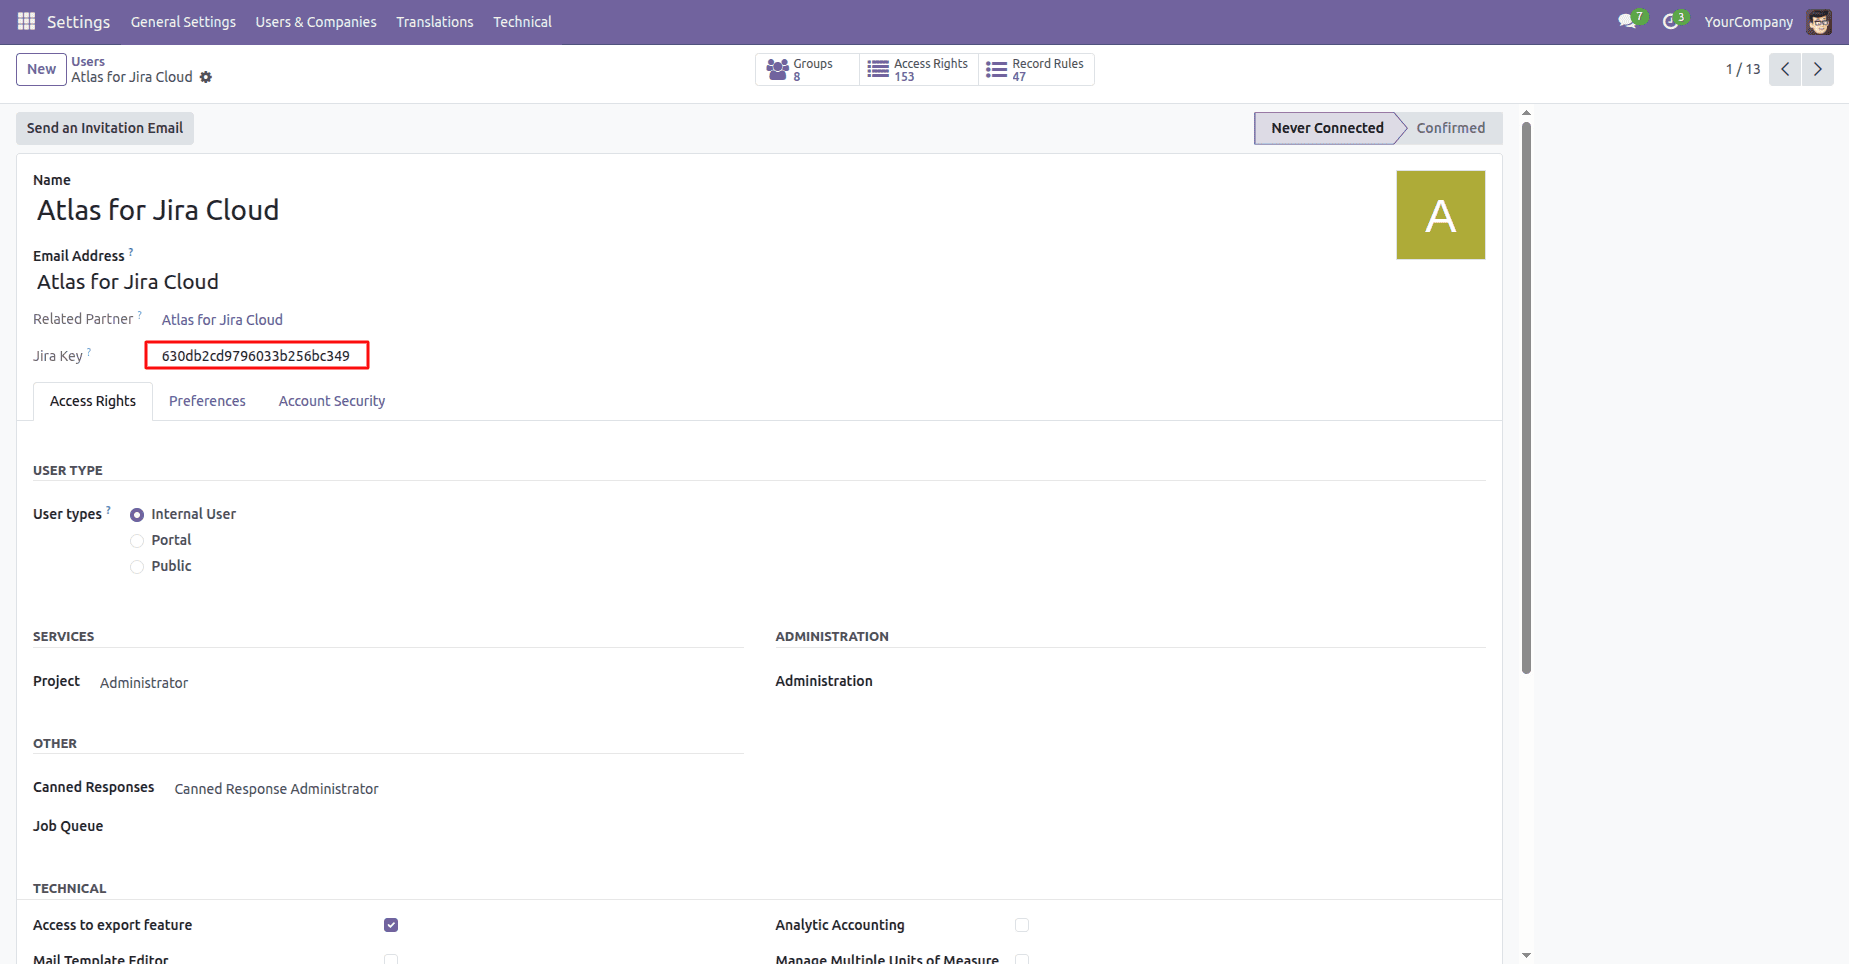
Task: Go to the previous record arrow
Action: pyautogui.click(x=1785, y=69)
